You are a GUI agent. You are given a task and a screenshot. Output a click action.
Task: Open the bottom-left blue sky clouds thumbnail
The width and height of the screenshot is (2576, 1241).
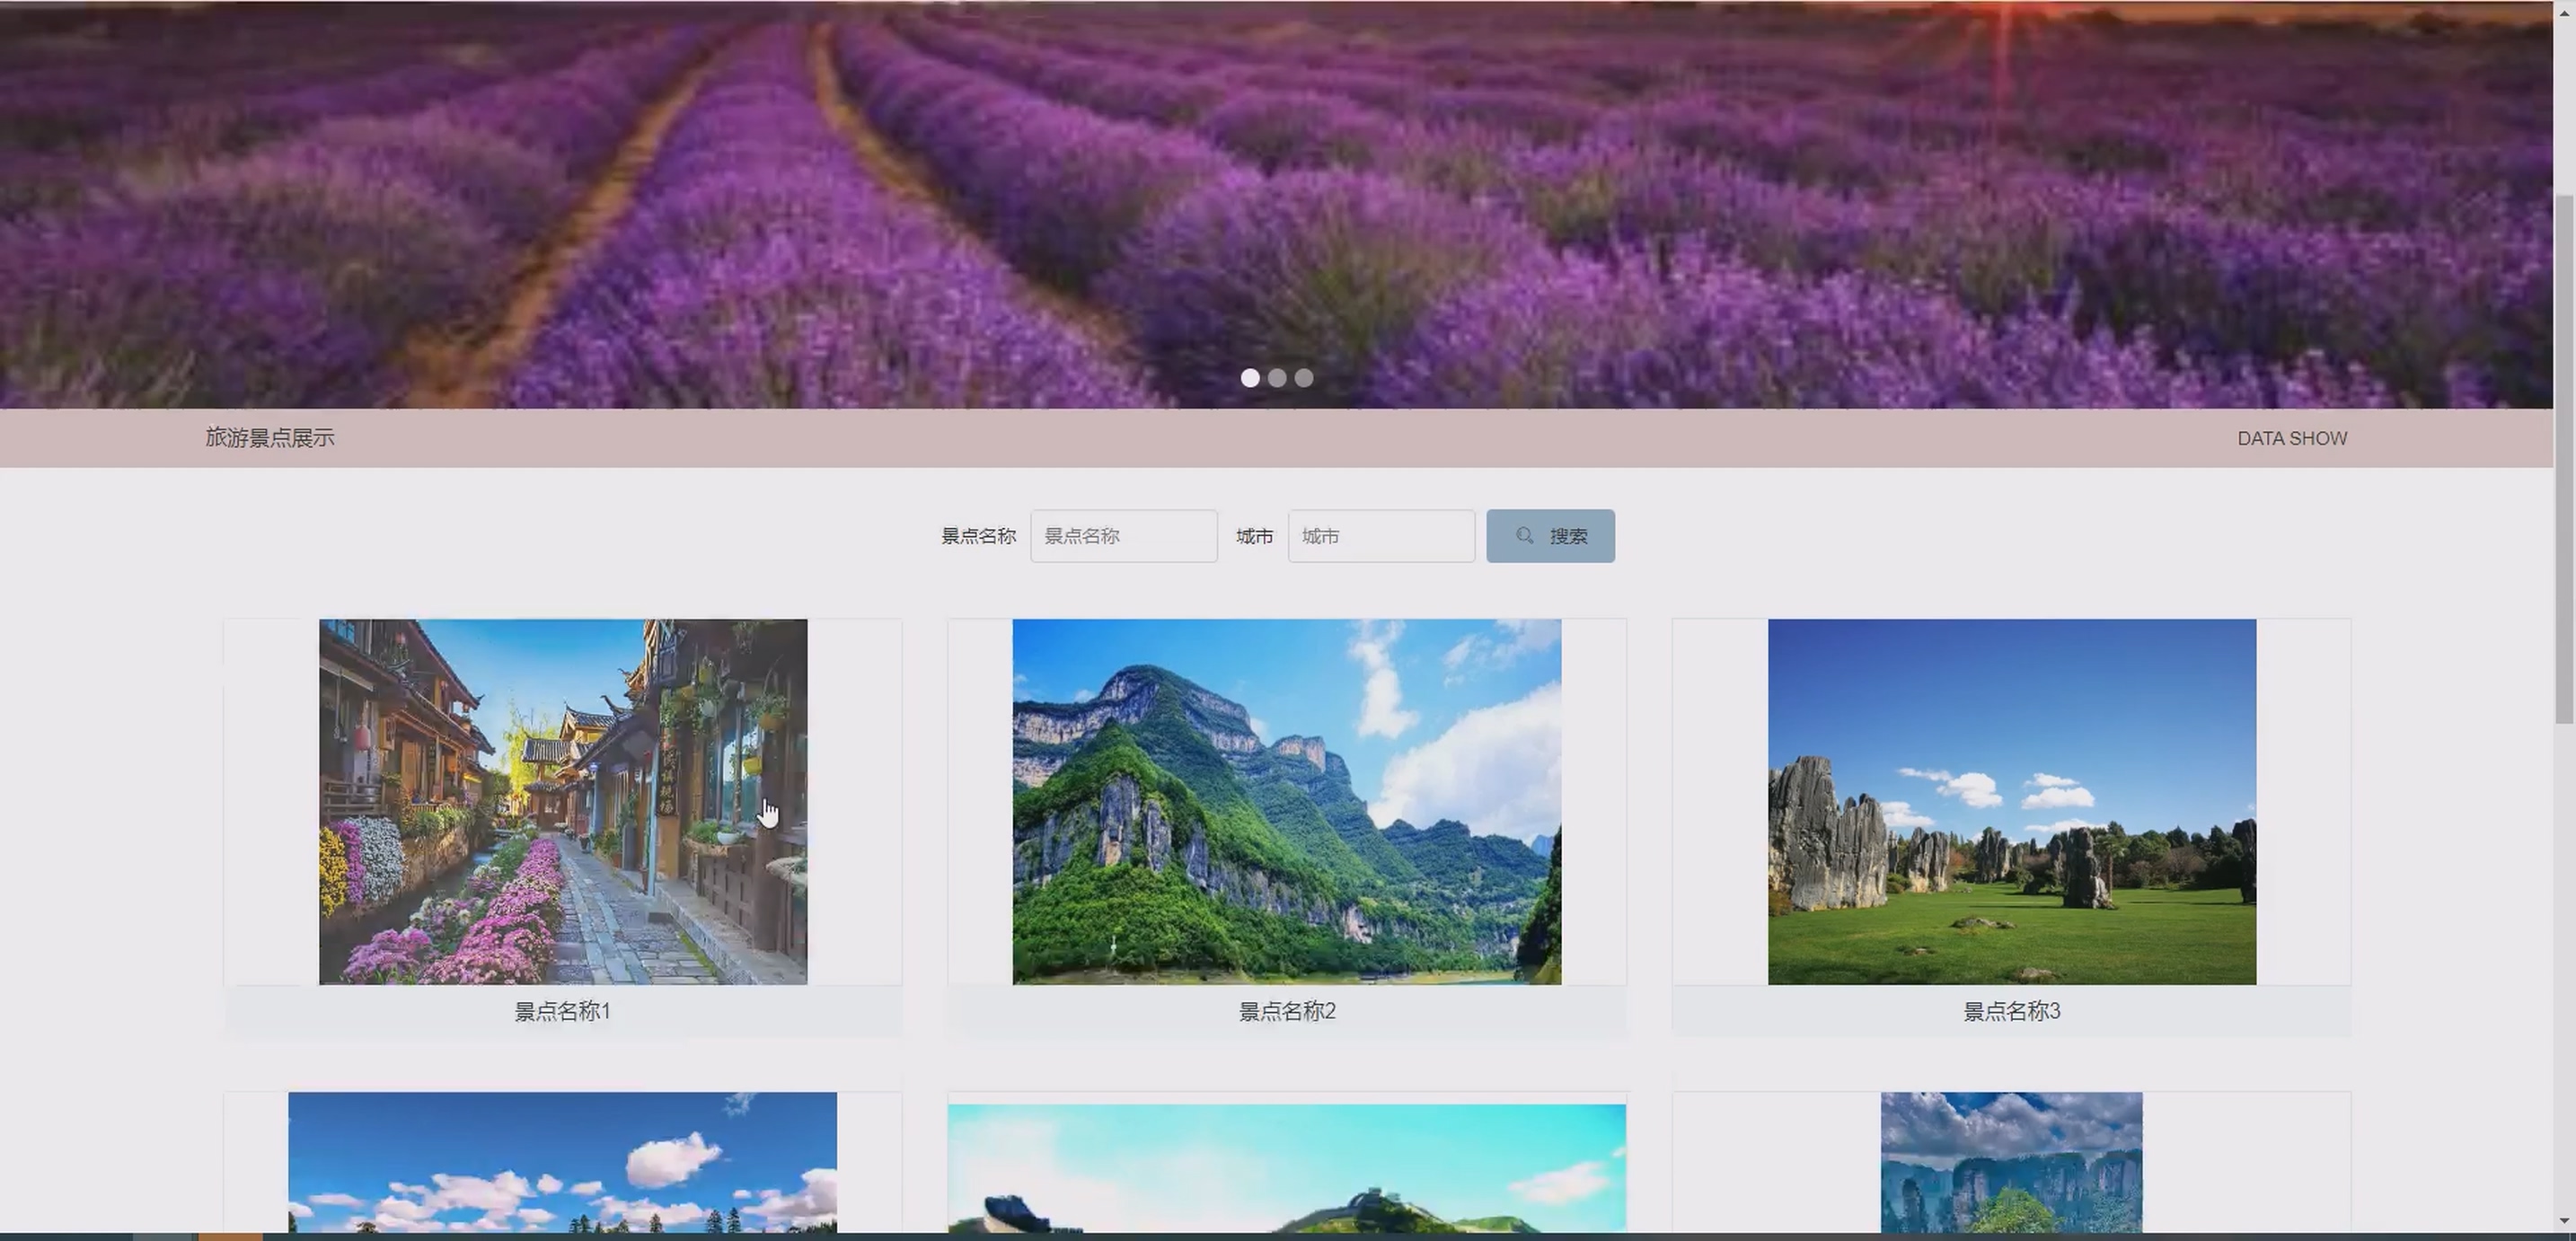tap(562, 1162)
